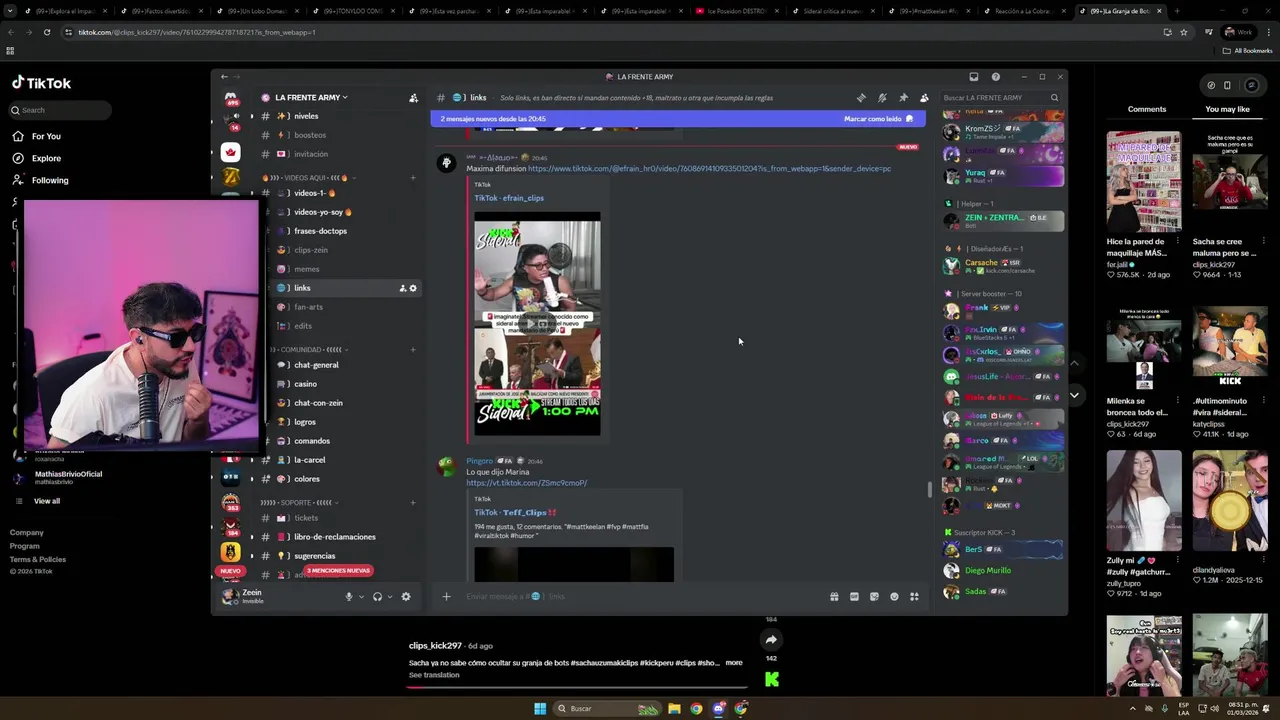Open apps launcher icon in message bar
Viewport: 1280px width, 720px height.
[914, 597]
